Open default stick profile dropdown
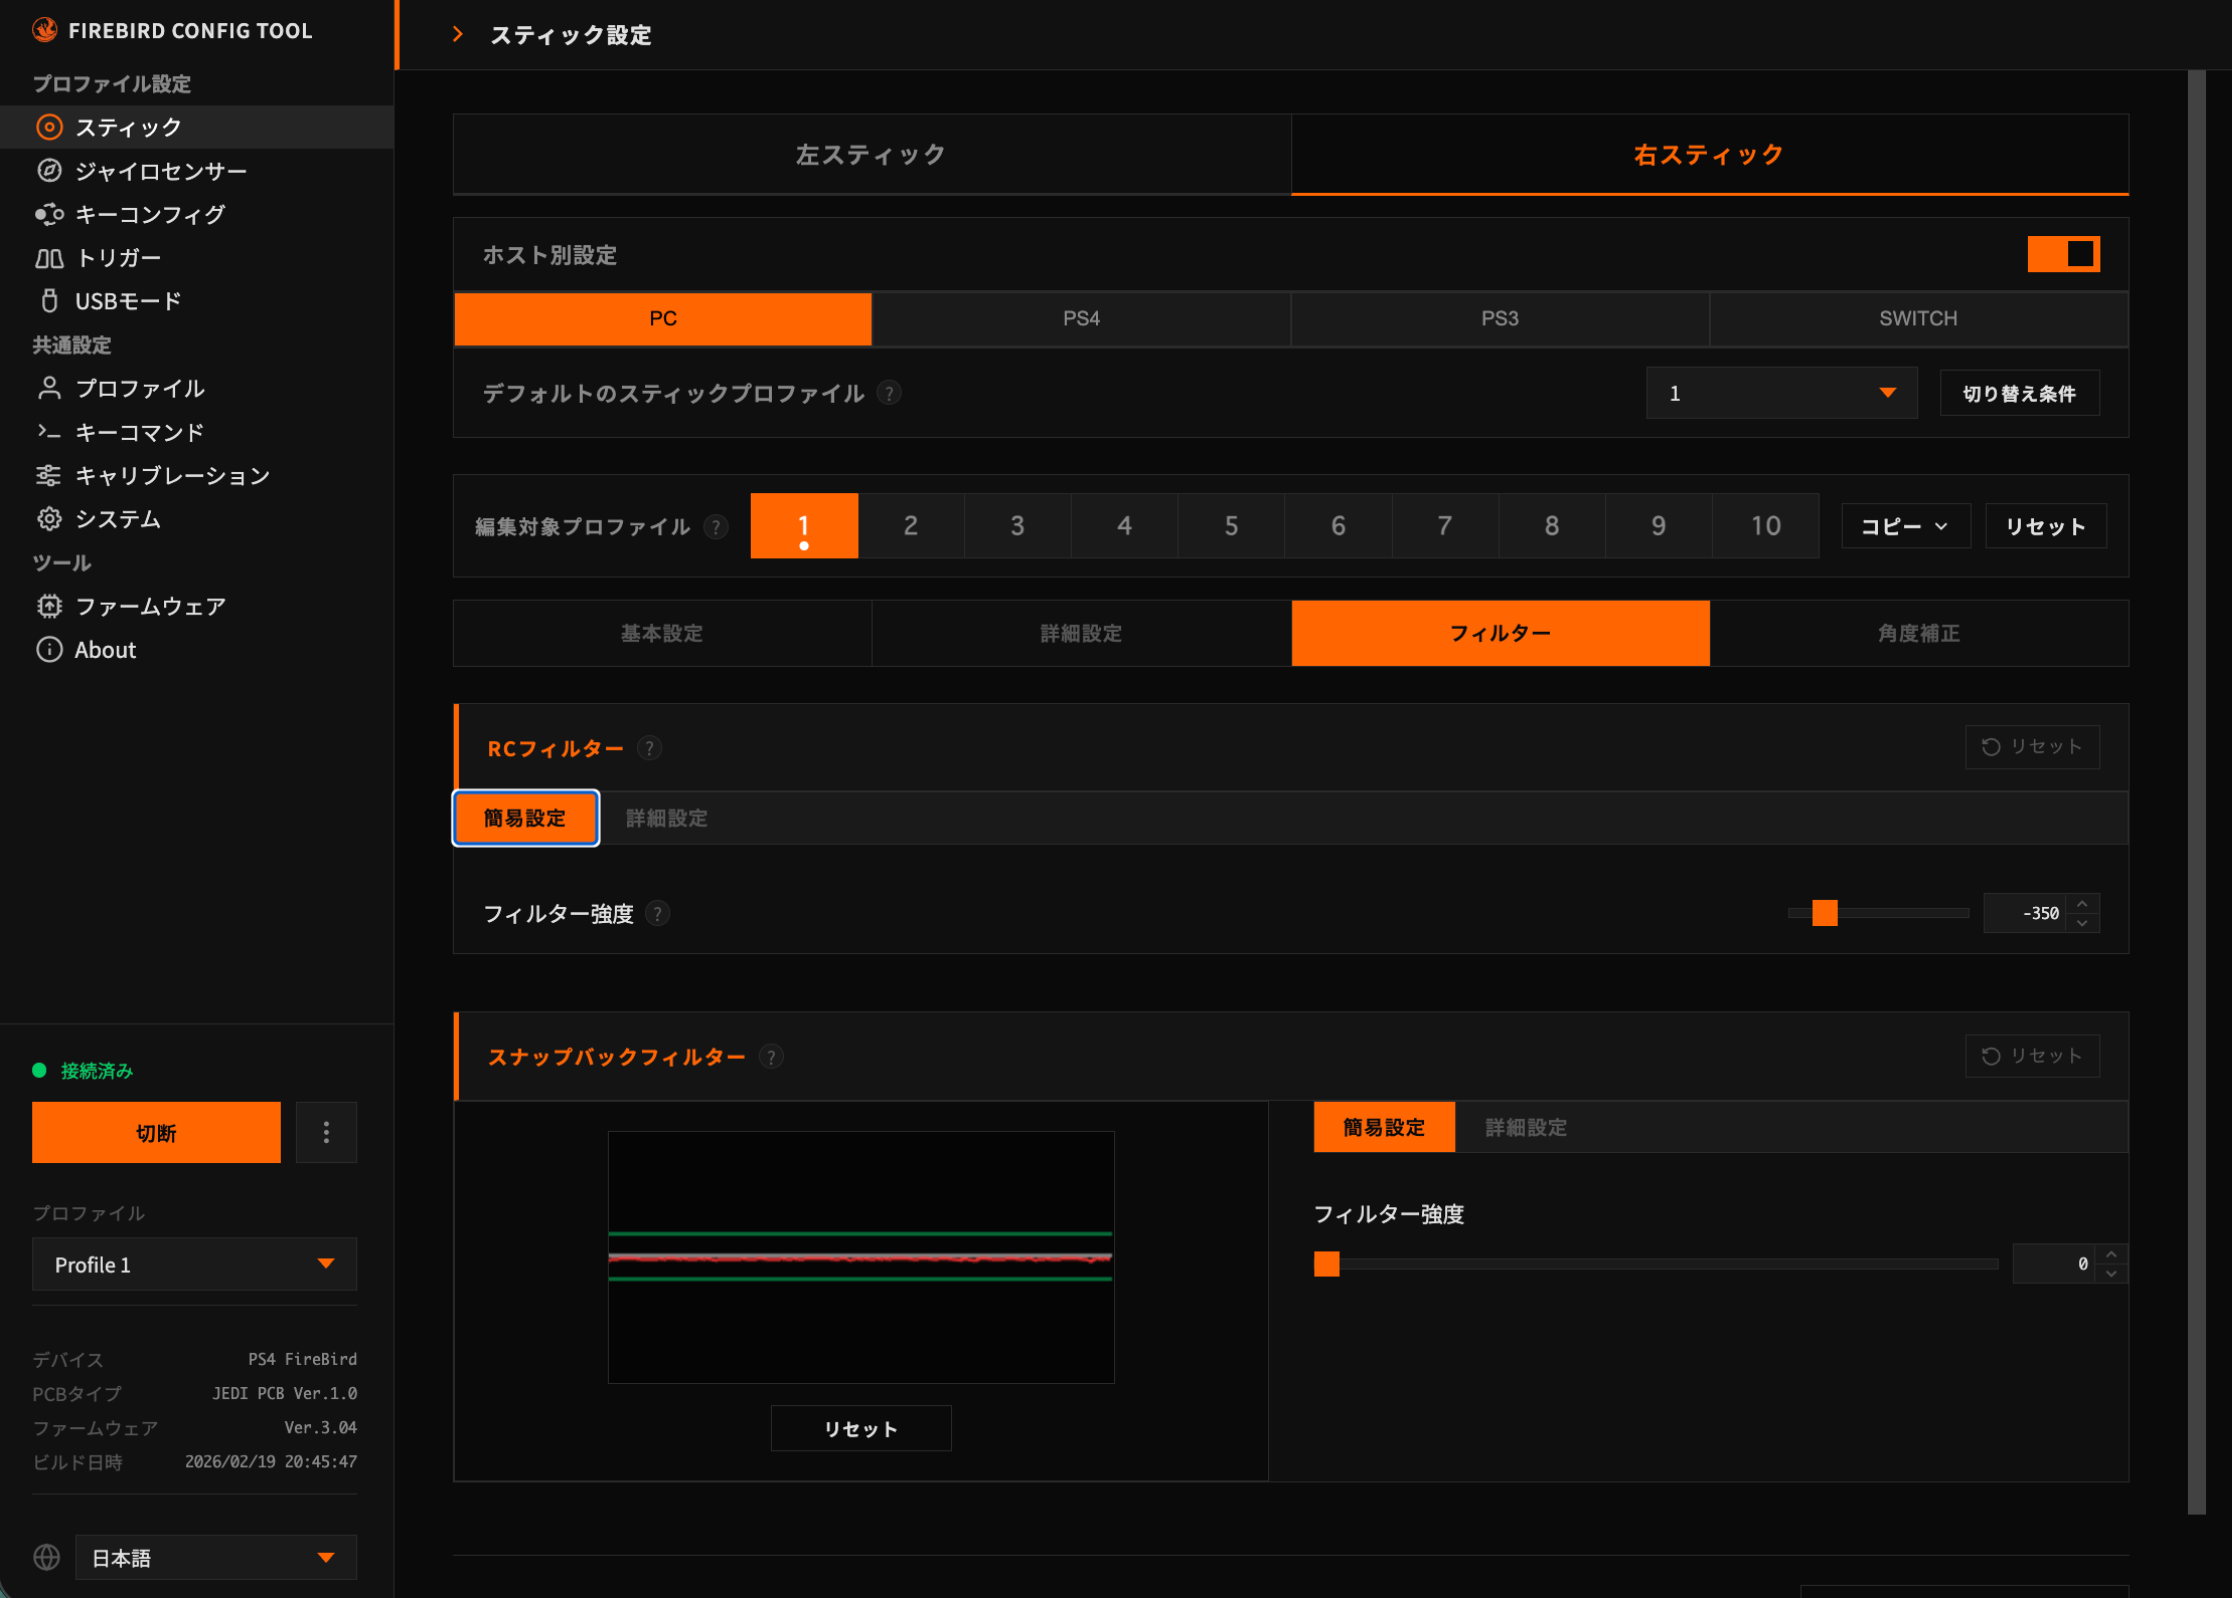 pyautogui.click(x=1780, y=393)
